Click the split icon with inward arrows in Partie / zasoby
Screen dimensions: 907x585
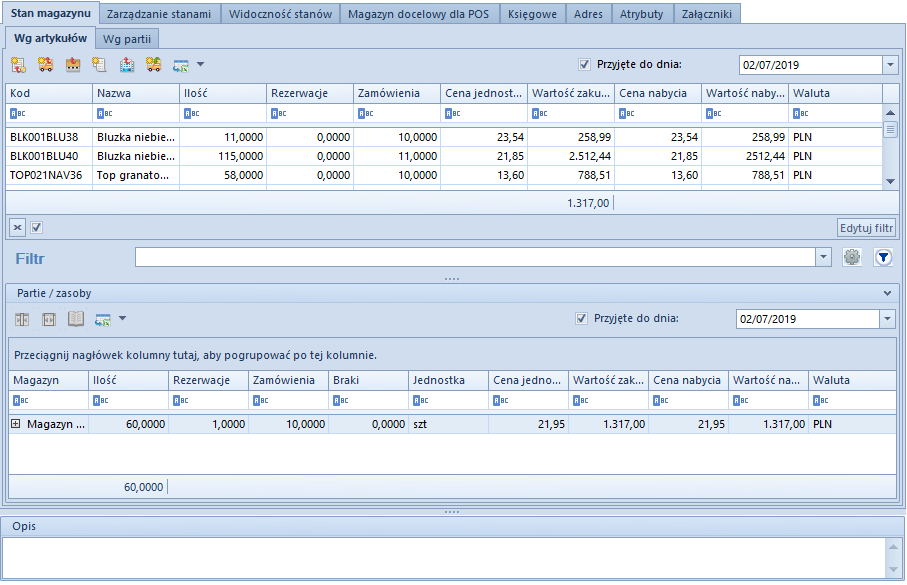[22, 319]
